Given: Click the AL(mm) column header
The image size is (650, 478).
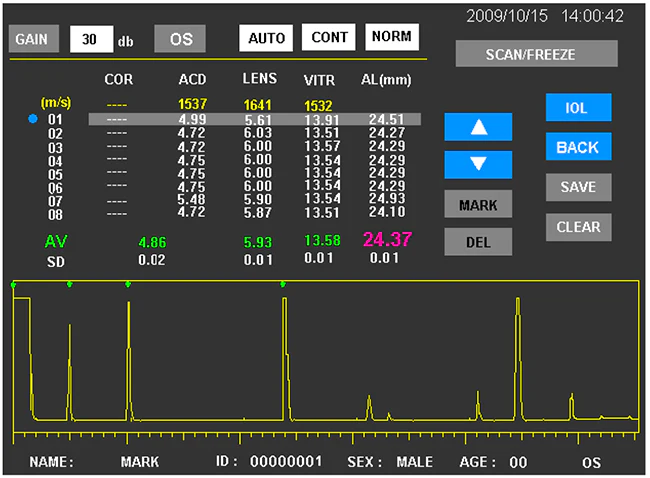Looking at the screenshot, I should coord(386,79).
